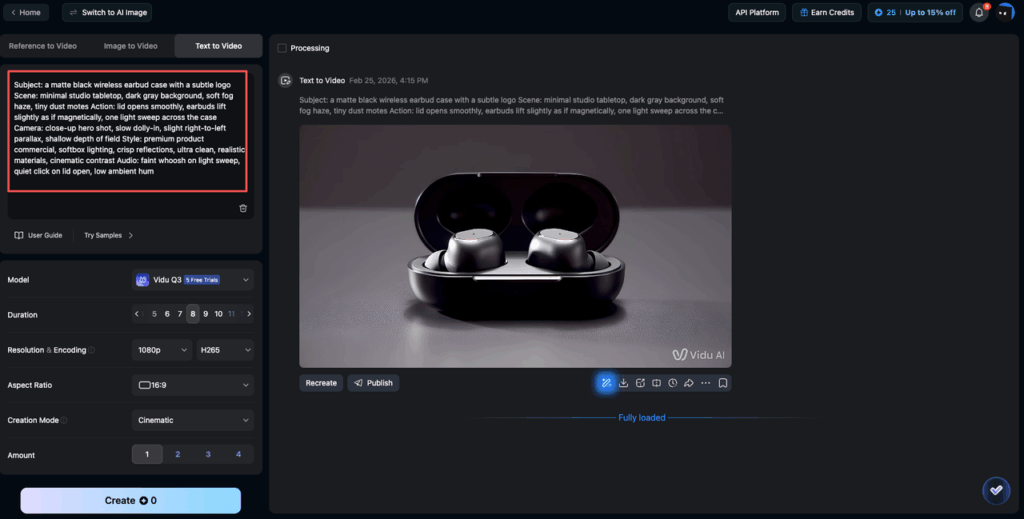Open the 1080p resolution dropdown
The width and height of the screenshot is (1024, 519).
(x=162, y=350)
